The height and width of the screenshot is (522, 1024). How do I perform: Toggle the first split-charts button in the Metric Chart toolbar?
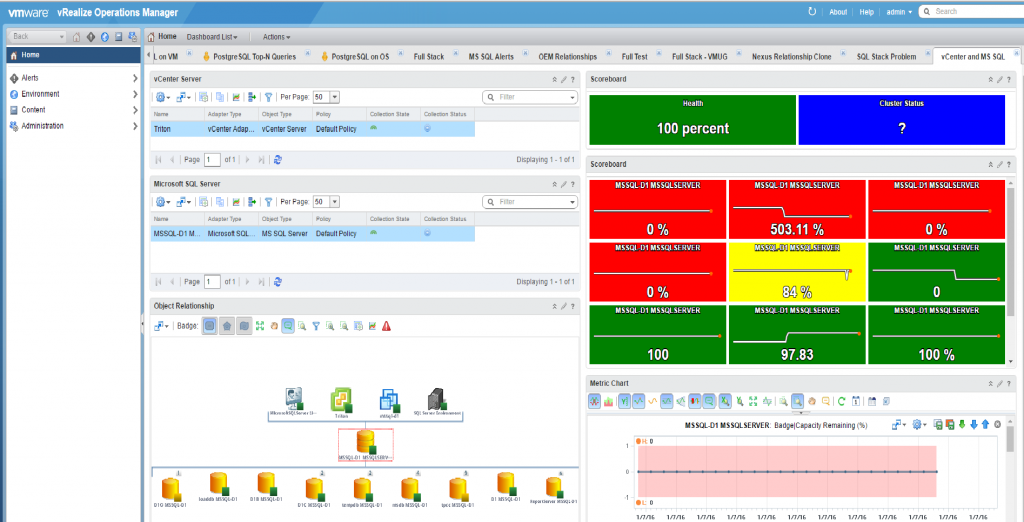coord(595,401)
